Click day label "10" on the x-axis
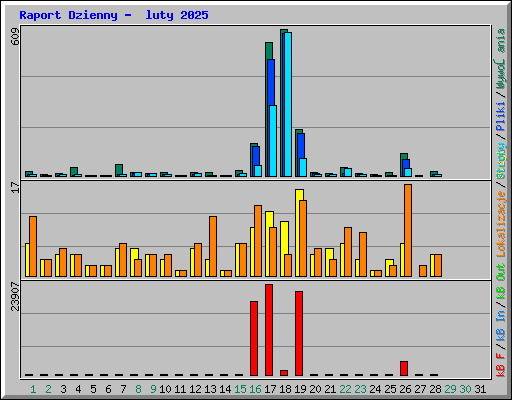The image size is (512, 400). [165, 389]
